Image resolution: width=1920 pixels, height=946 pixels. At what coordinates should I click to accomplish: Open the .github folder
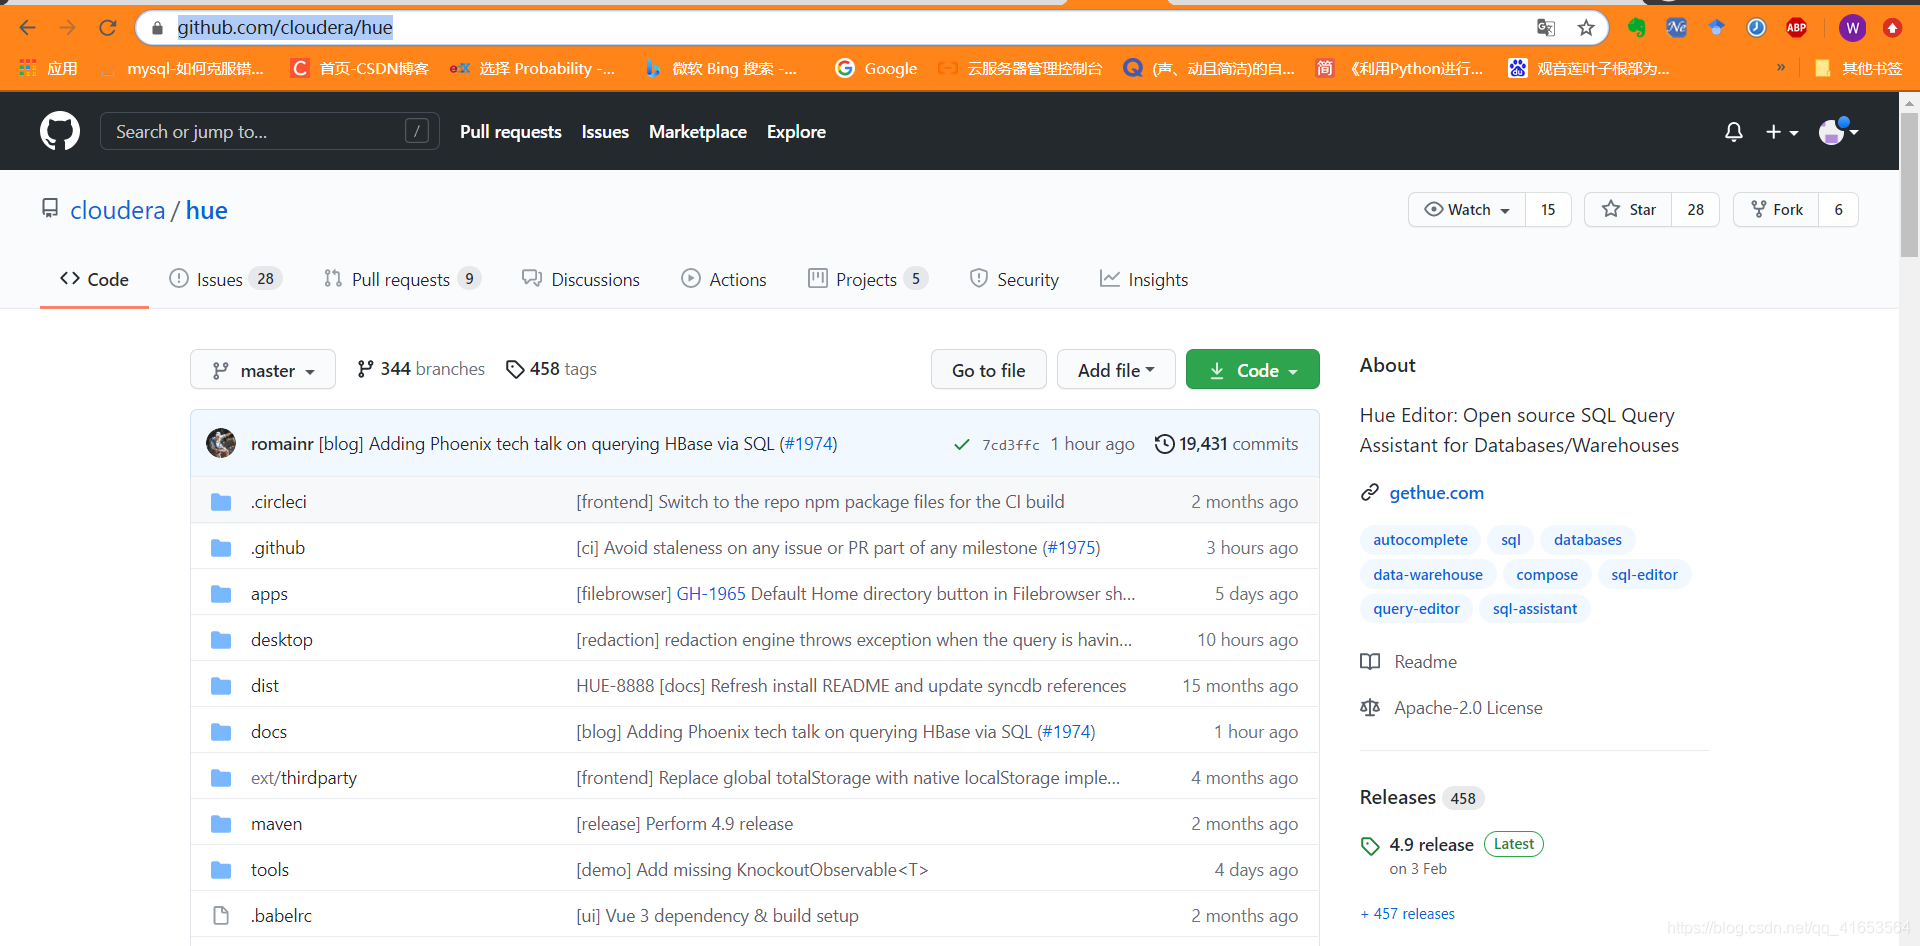[278, 548]
